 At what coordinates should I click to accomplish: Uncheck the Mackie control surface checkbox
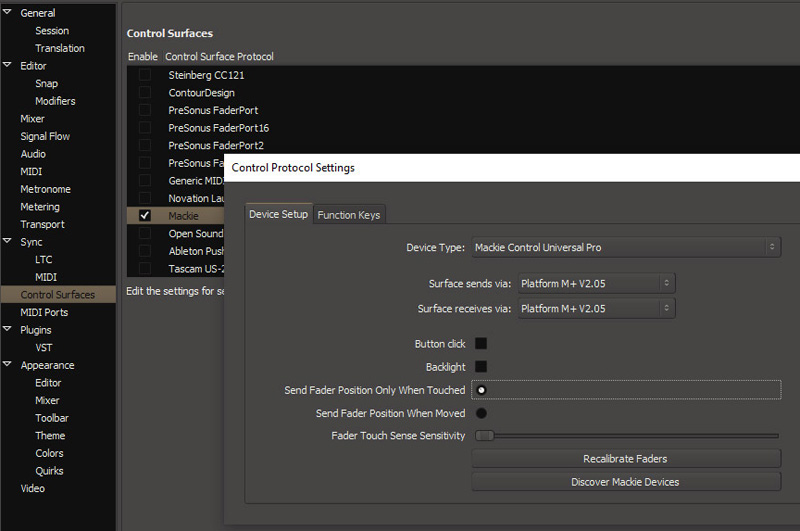click(x=145, y=216)
